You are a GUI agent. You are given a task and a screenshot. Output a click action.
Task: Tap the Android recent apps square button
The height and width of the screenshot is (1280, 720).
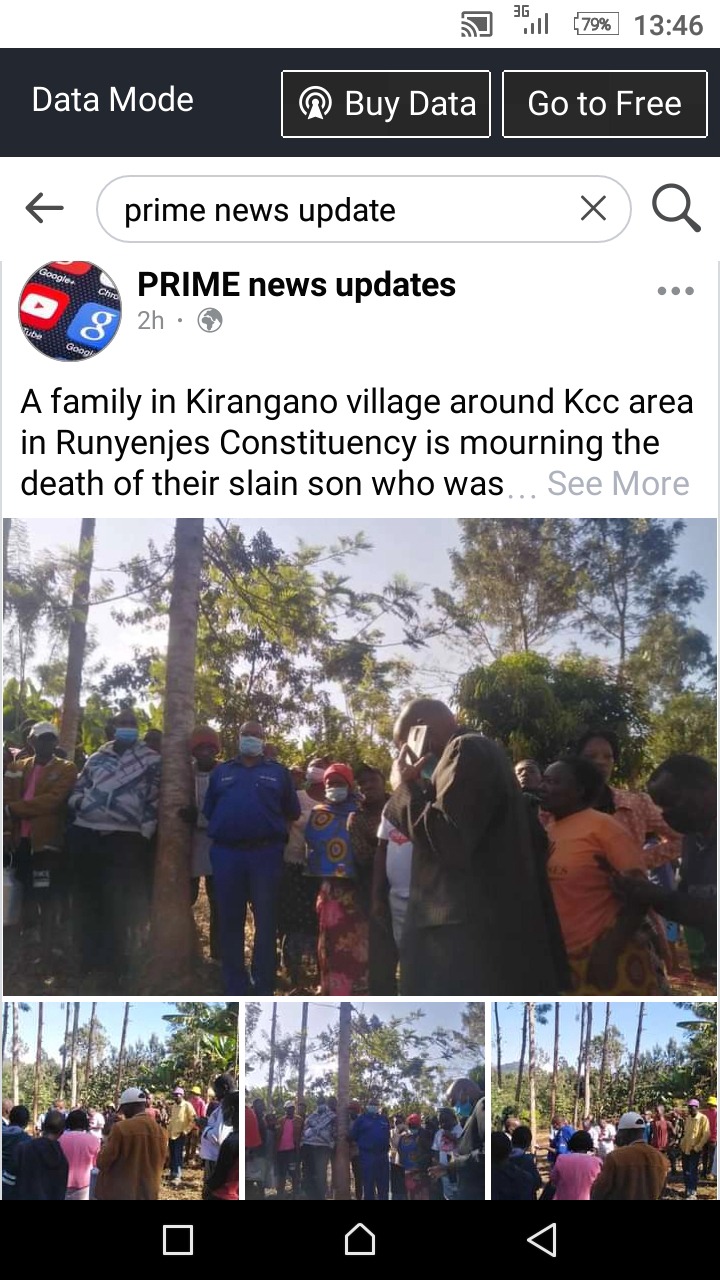[x=178, y=1240]
